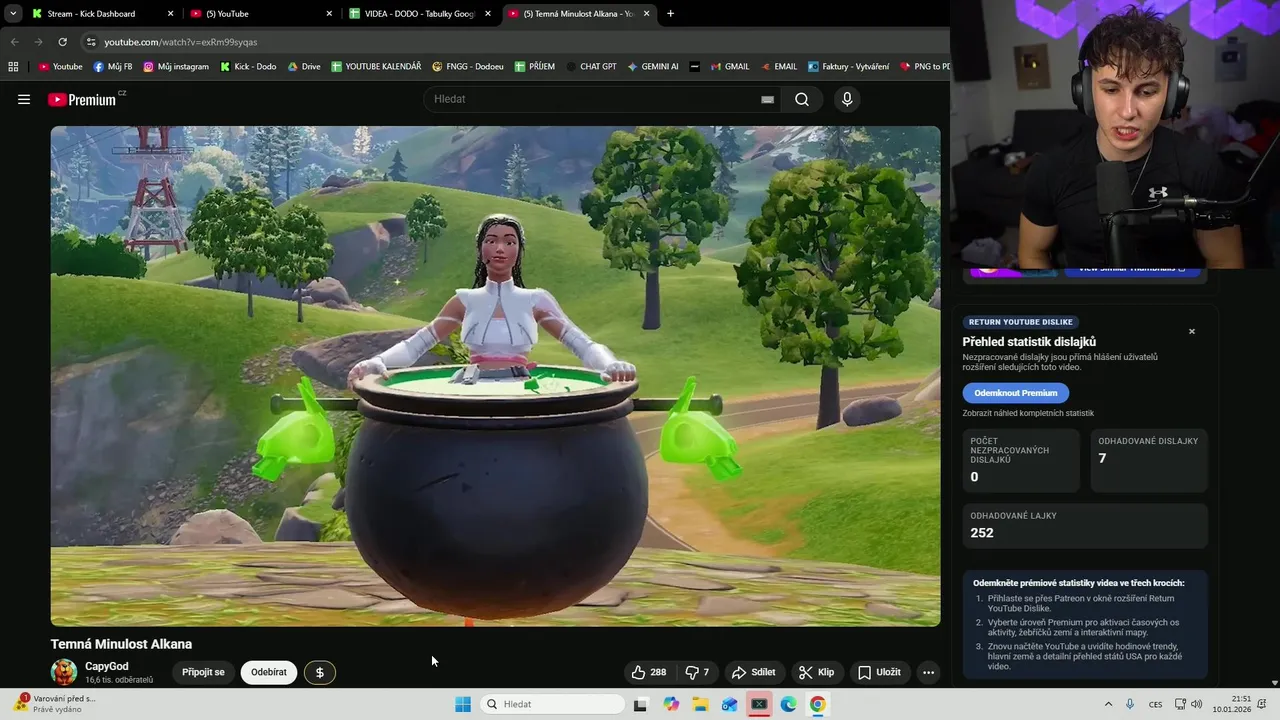Open the GMAIL bookmark

pyautogui.click(x=730, y=67)
